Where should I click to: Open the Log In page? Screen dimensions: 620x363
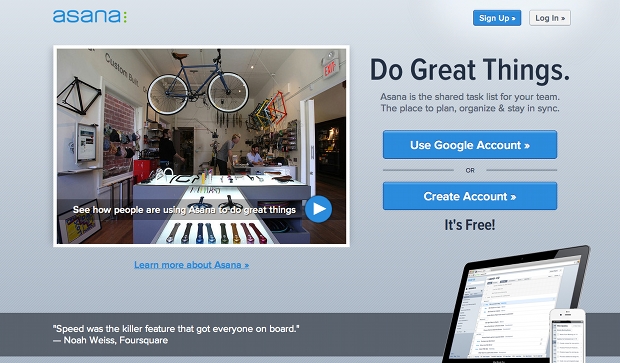[550, 18]
